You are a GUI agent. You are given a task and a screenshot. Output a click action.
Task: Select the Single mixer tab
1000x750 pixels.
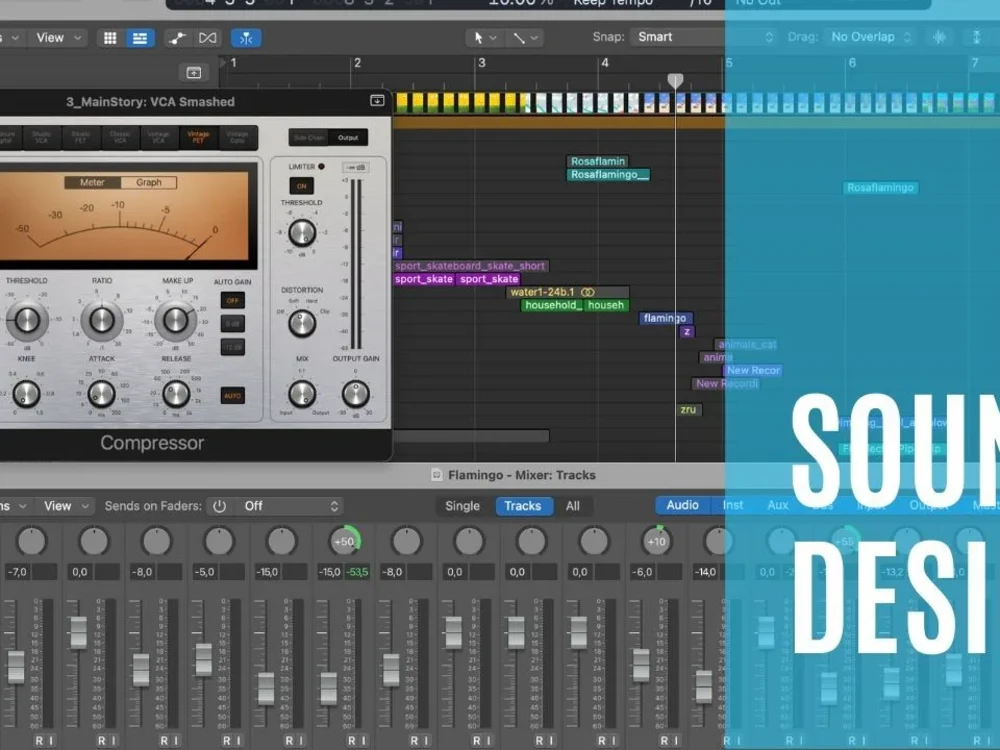(x=462, y=506)
